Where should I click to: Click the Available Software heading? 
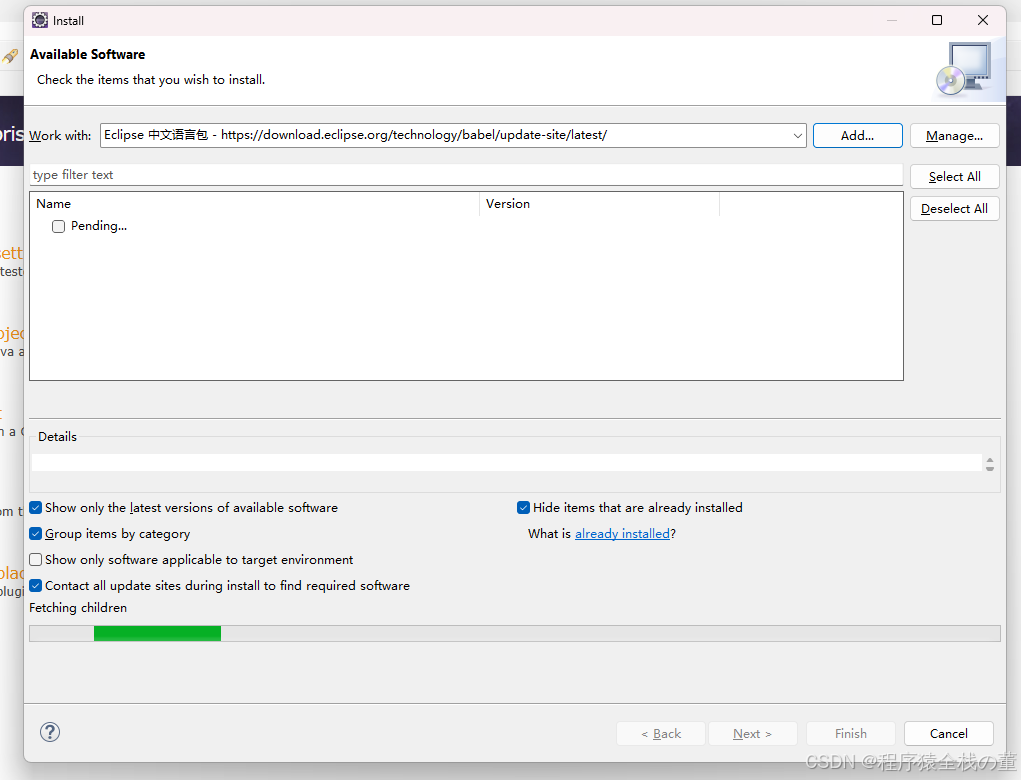pos(87,55)
